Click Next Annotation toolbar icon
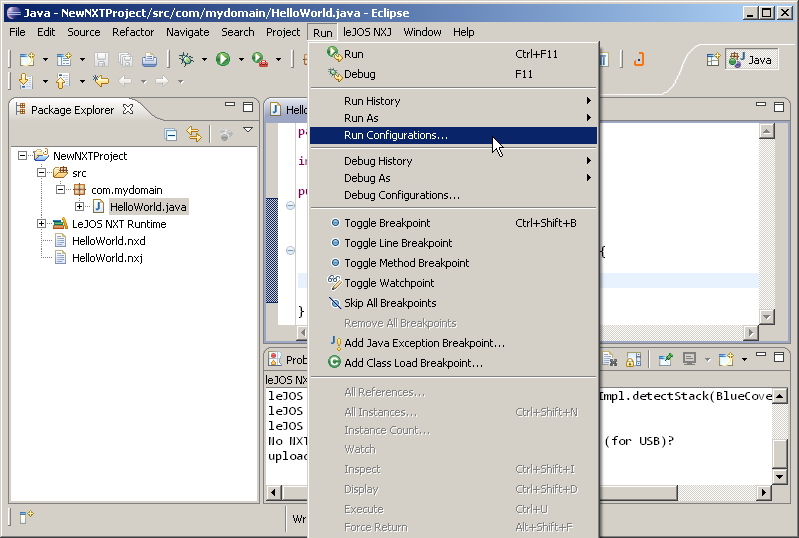The height and width of the screenshot is (538, 799). pyautogui.click(x=25, y=81)
